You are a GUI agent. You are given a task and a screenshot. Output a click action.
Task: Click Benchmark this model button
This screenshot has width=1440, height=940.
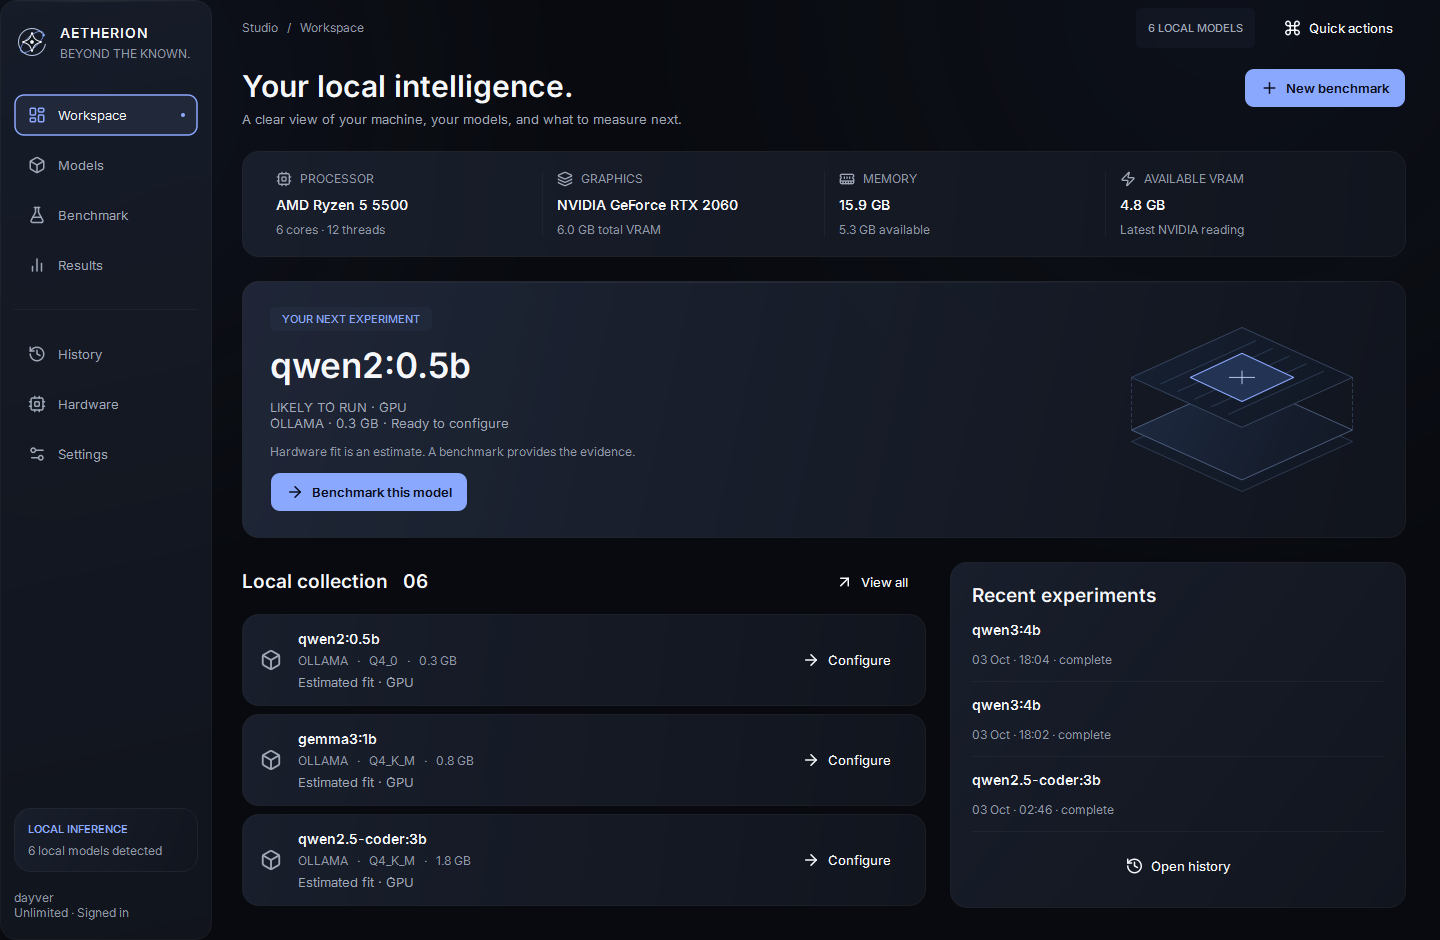pyautogui.click(x=369, y=492)
